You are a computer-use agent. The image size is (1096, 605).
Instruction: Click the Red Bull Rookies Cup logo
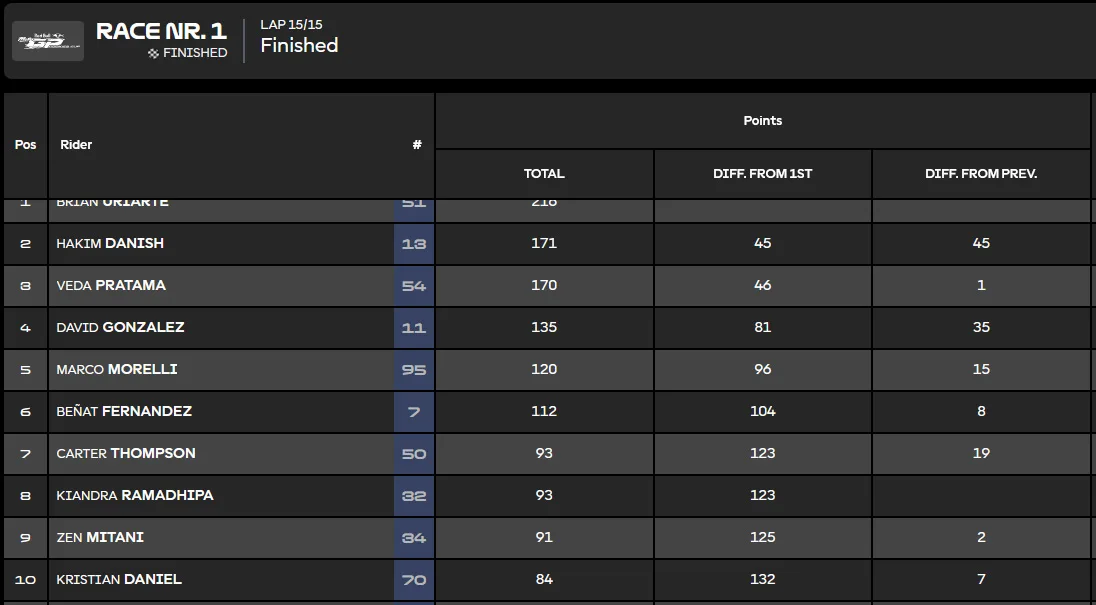pos(48,41)
